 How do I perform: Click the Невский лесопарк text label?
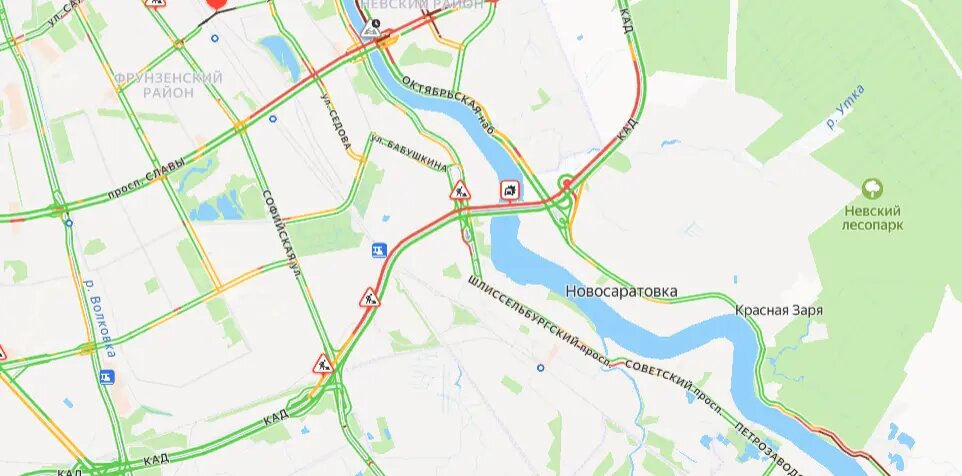click(872, 218)
